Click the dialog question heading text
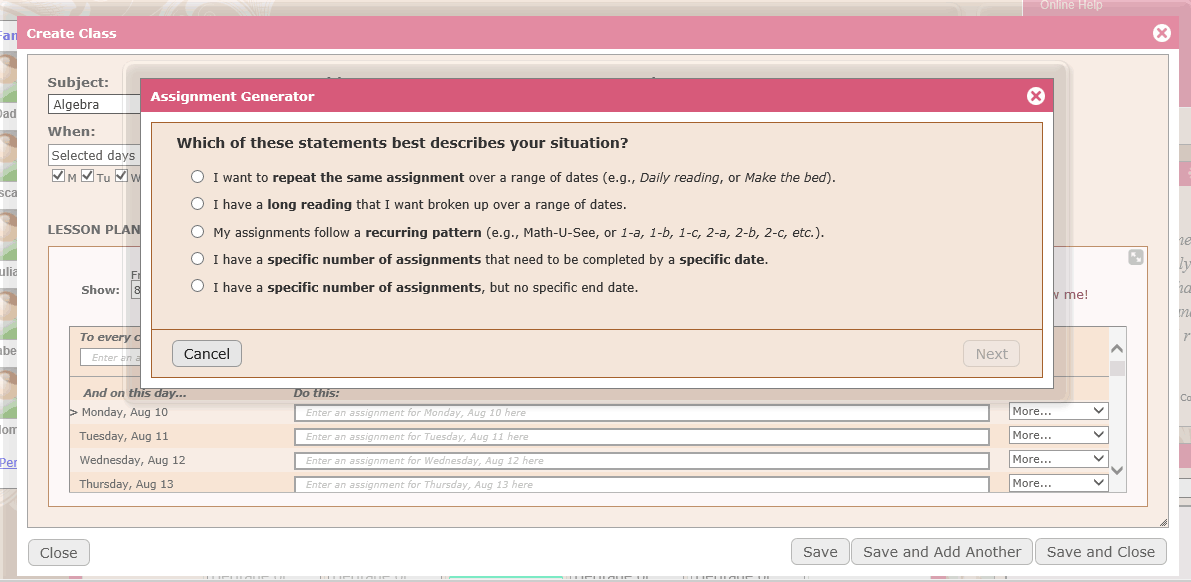This screenshot has width=1191, height=582. click(403, 143)
